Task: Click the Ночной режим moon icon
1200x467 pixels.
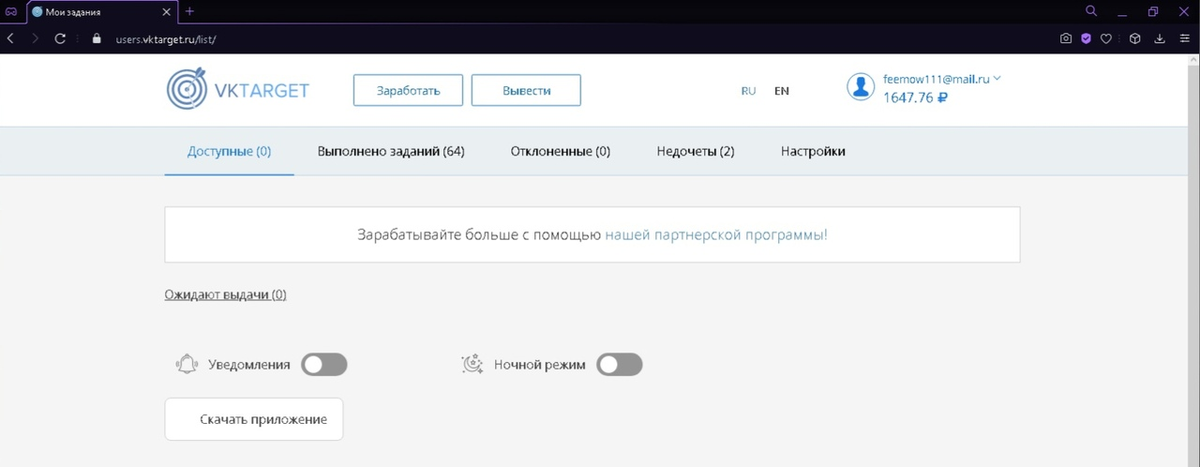Action: (473, 365)
